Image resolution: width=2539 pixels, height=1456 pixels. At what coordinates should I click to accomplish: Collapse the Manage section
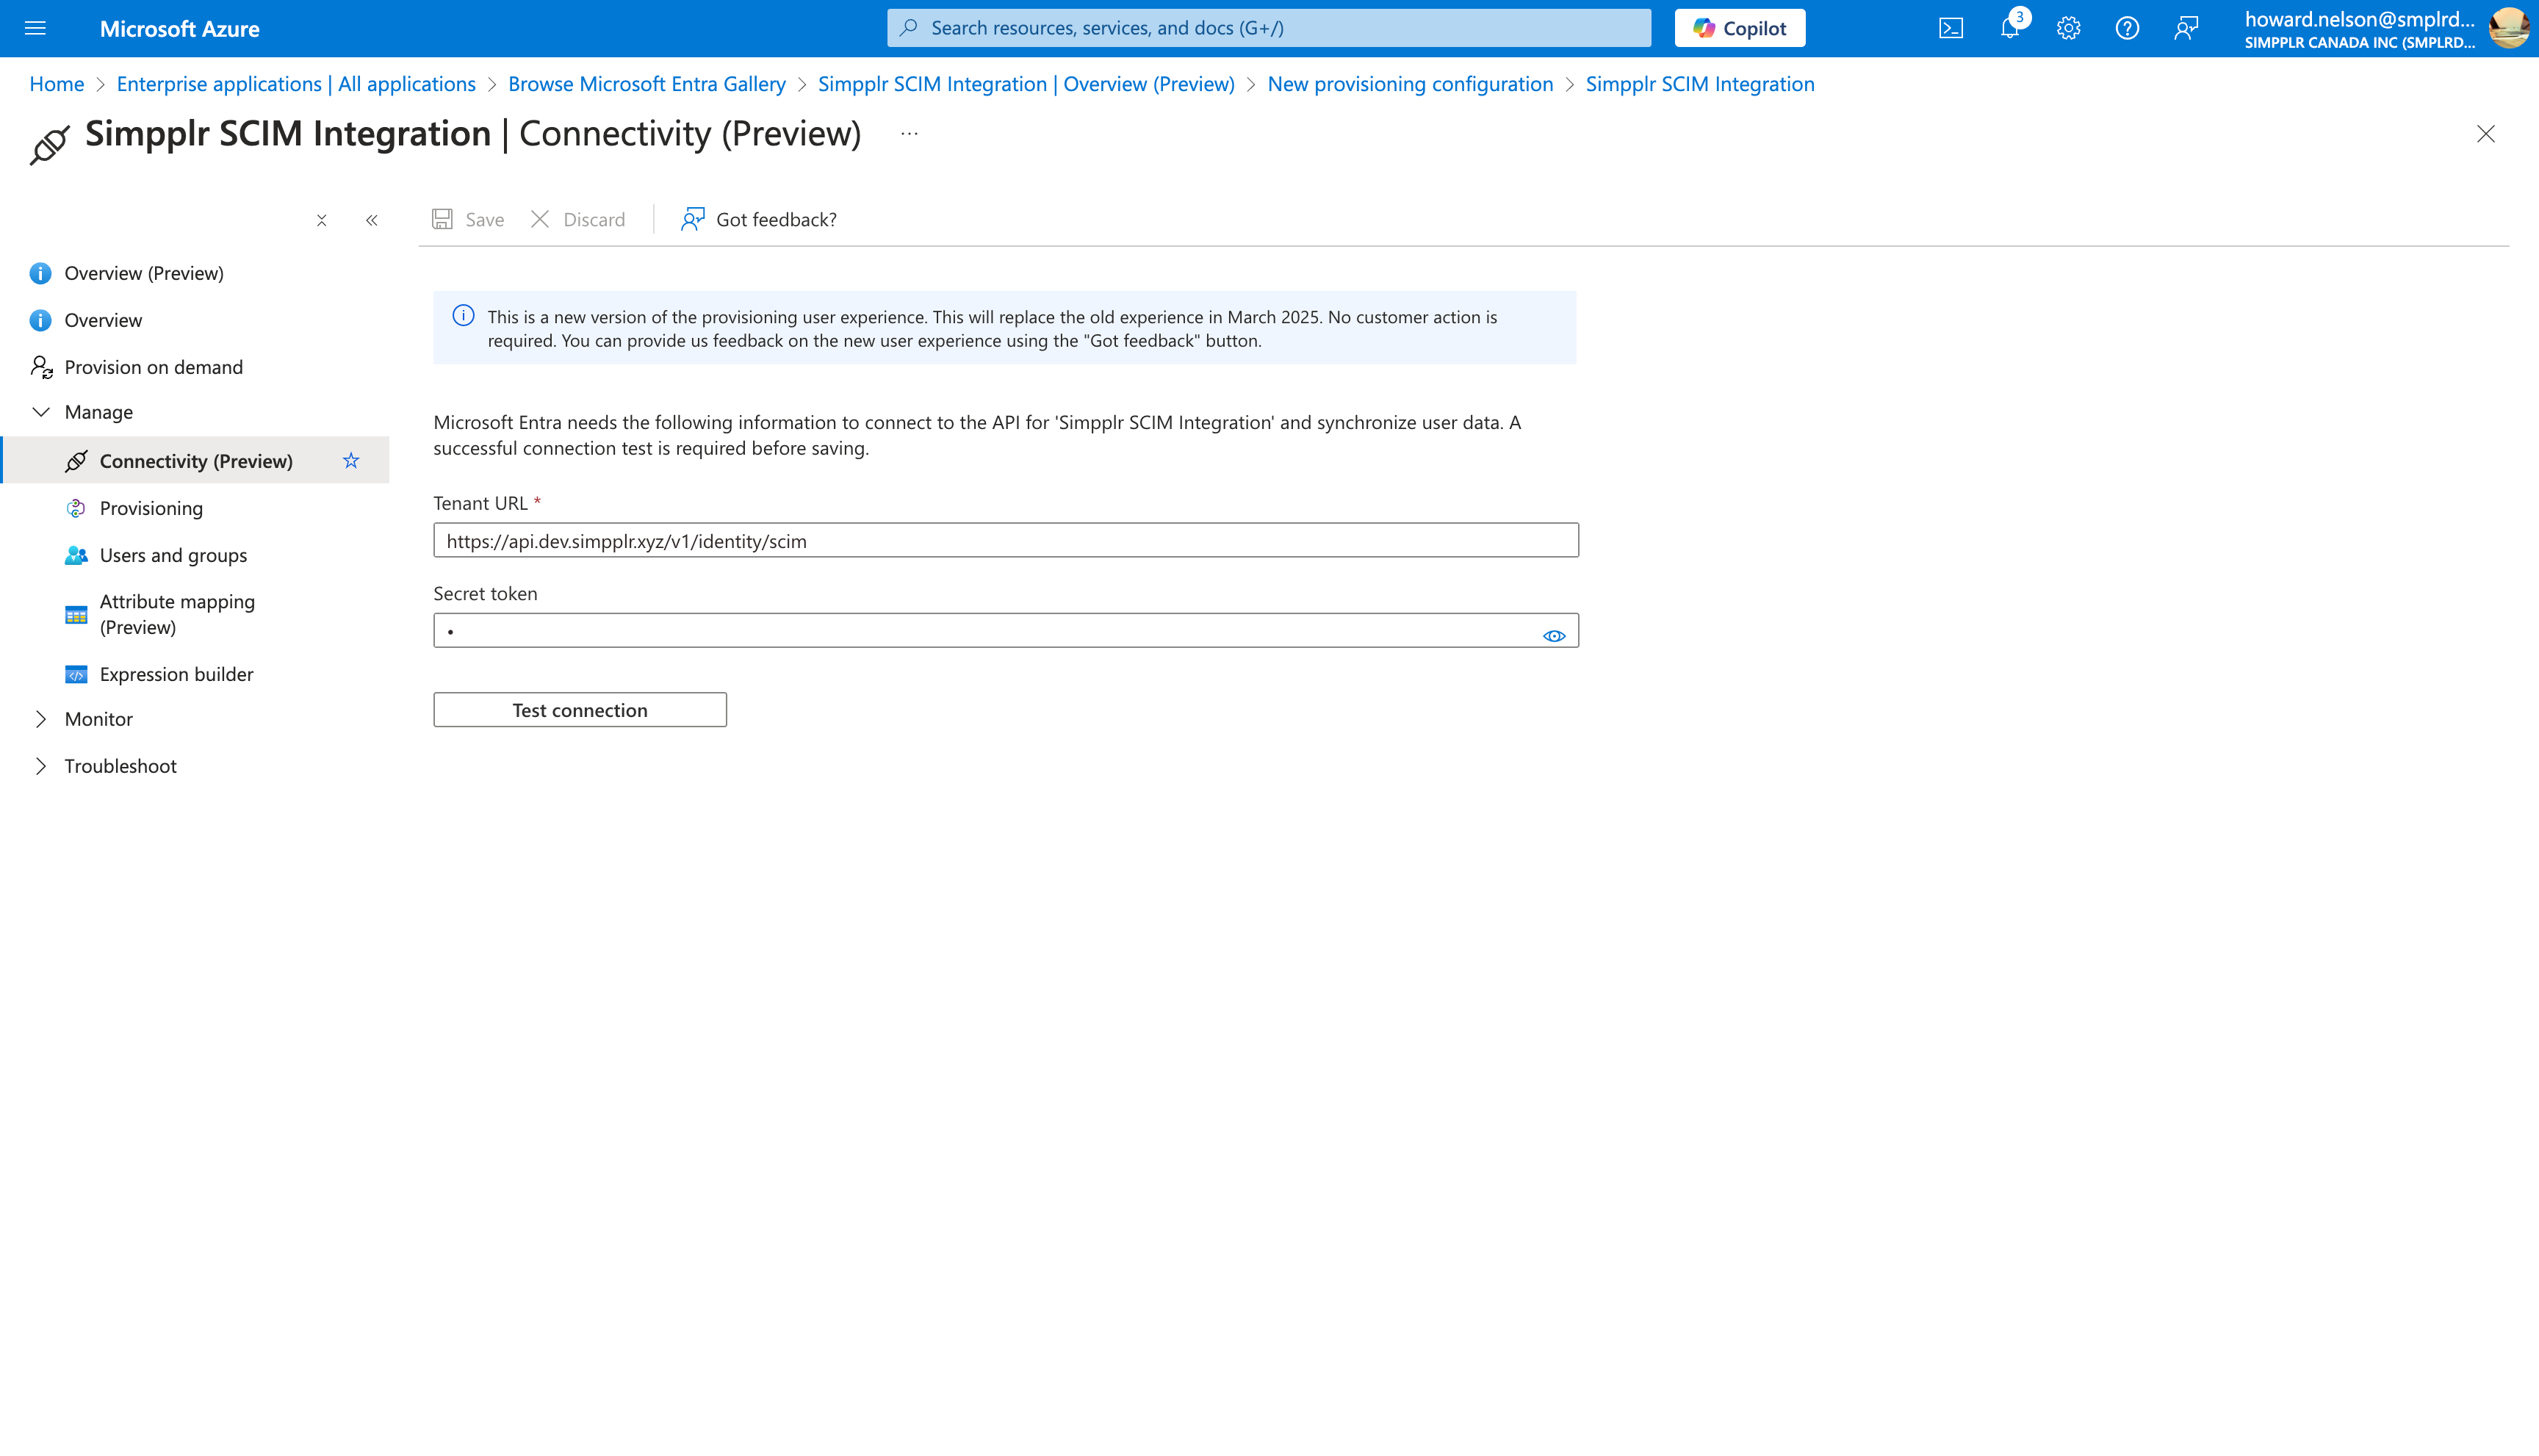click(41, 412)
